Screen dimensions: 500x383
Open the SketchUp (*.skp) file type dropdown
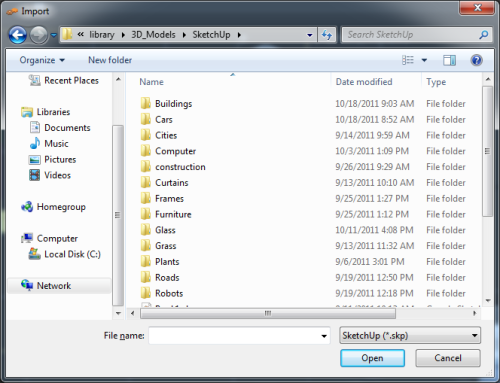click(410, 335)
